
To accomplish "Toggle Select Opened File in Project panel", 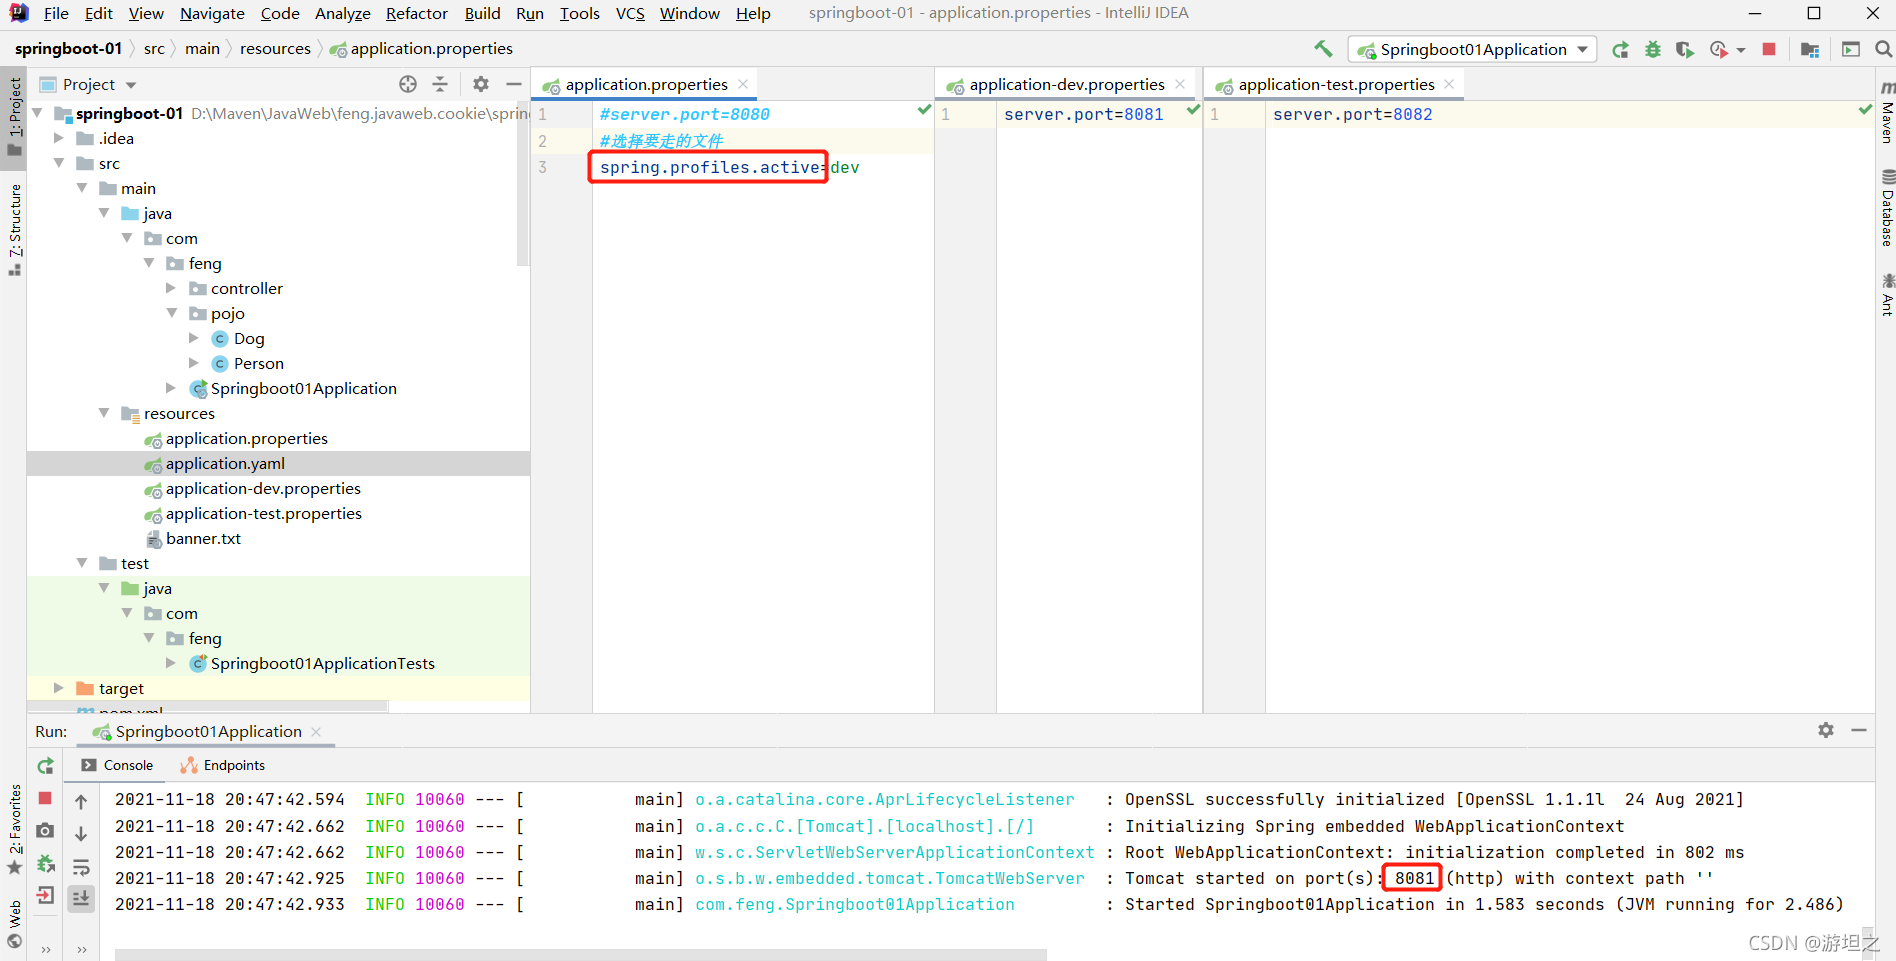I will coord(407,84).
